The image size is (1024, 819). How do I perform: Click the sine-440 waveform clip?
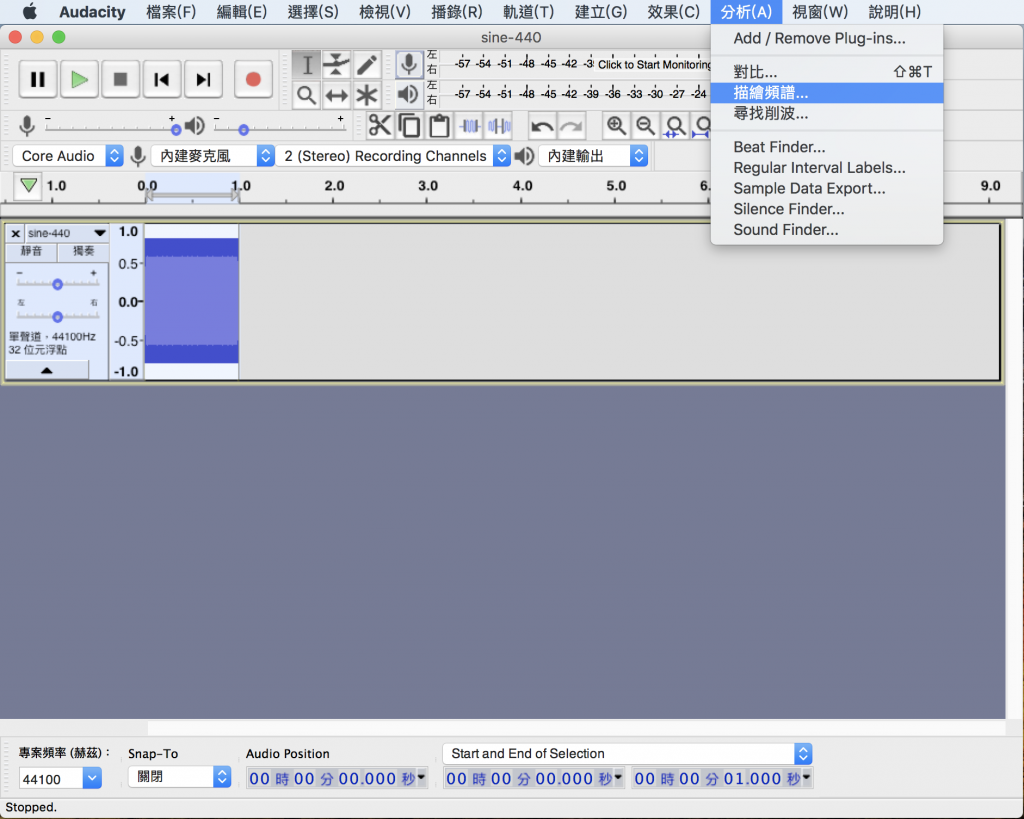click(x=191, y=301)
